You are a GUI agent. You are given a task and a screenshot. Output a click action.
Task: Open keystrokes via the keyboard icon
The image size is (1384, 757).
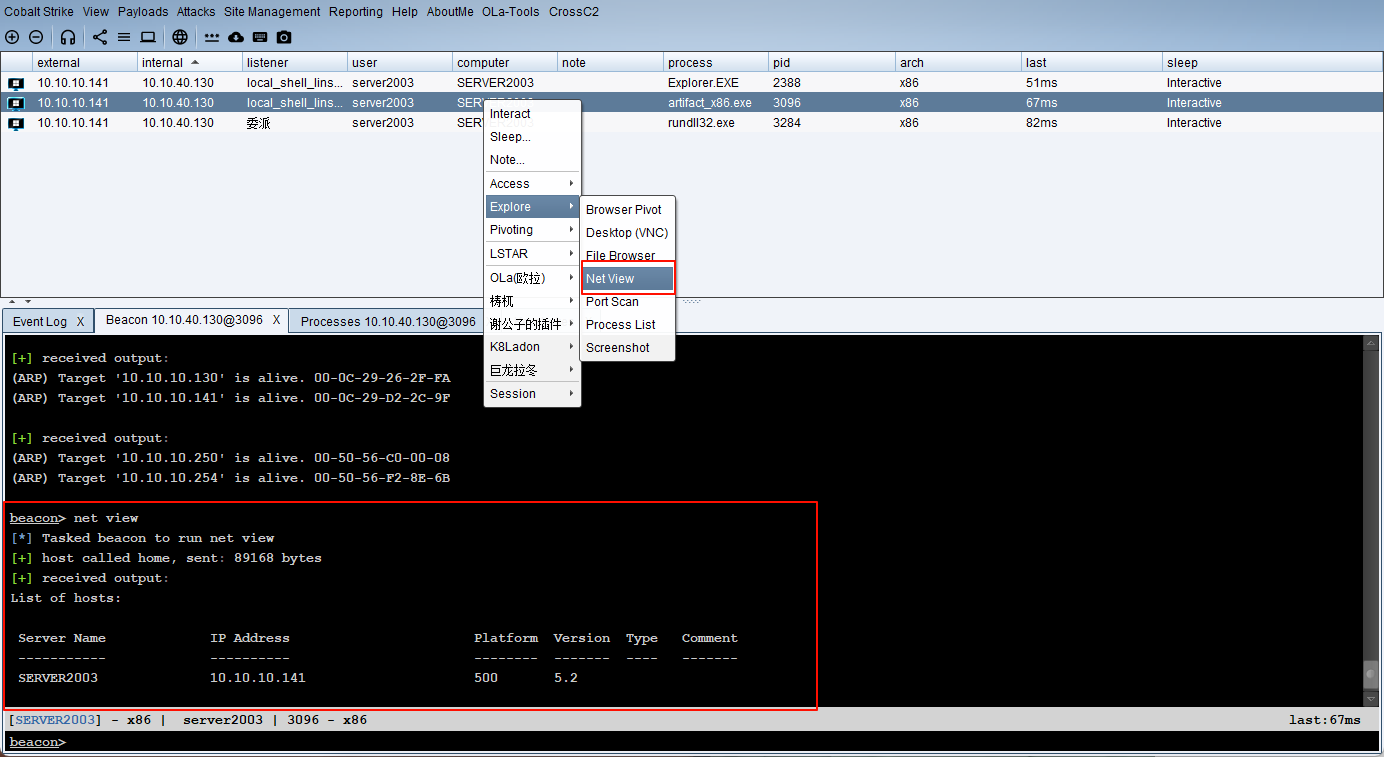(260, 37)
